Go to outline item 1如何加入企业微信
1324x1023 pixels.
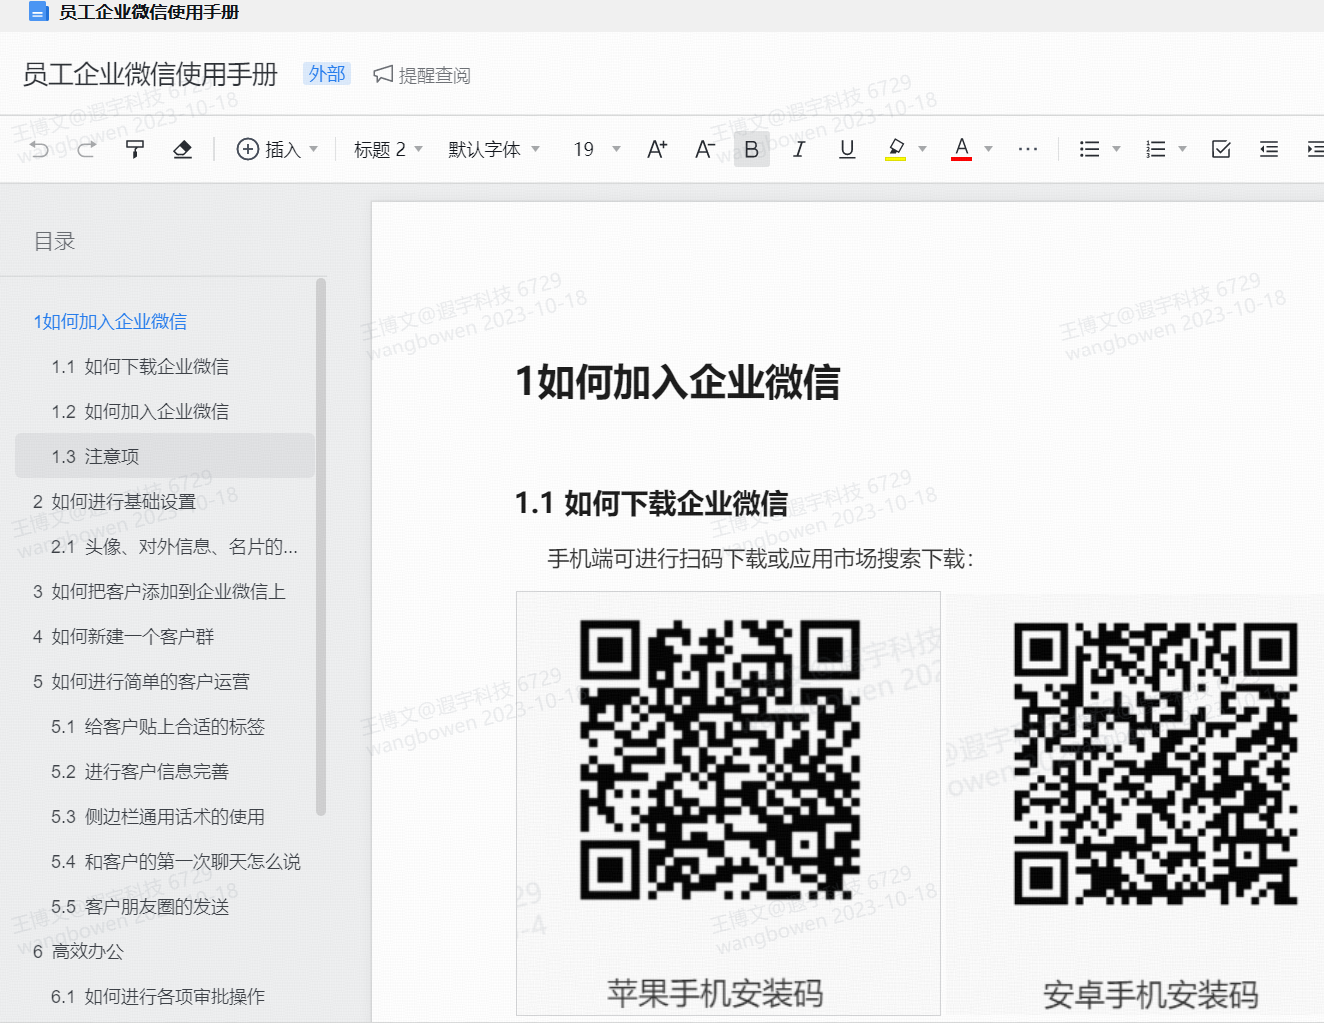coord(110,321)
